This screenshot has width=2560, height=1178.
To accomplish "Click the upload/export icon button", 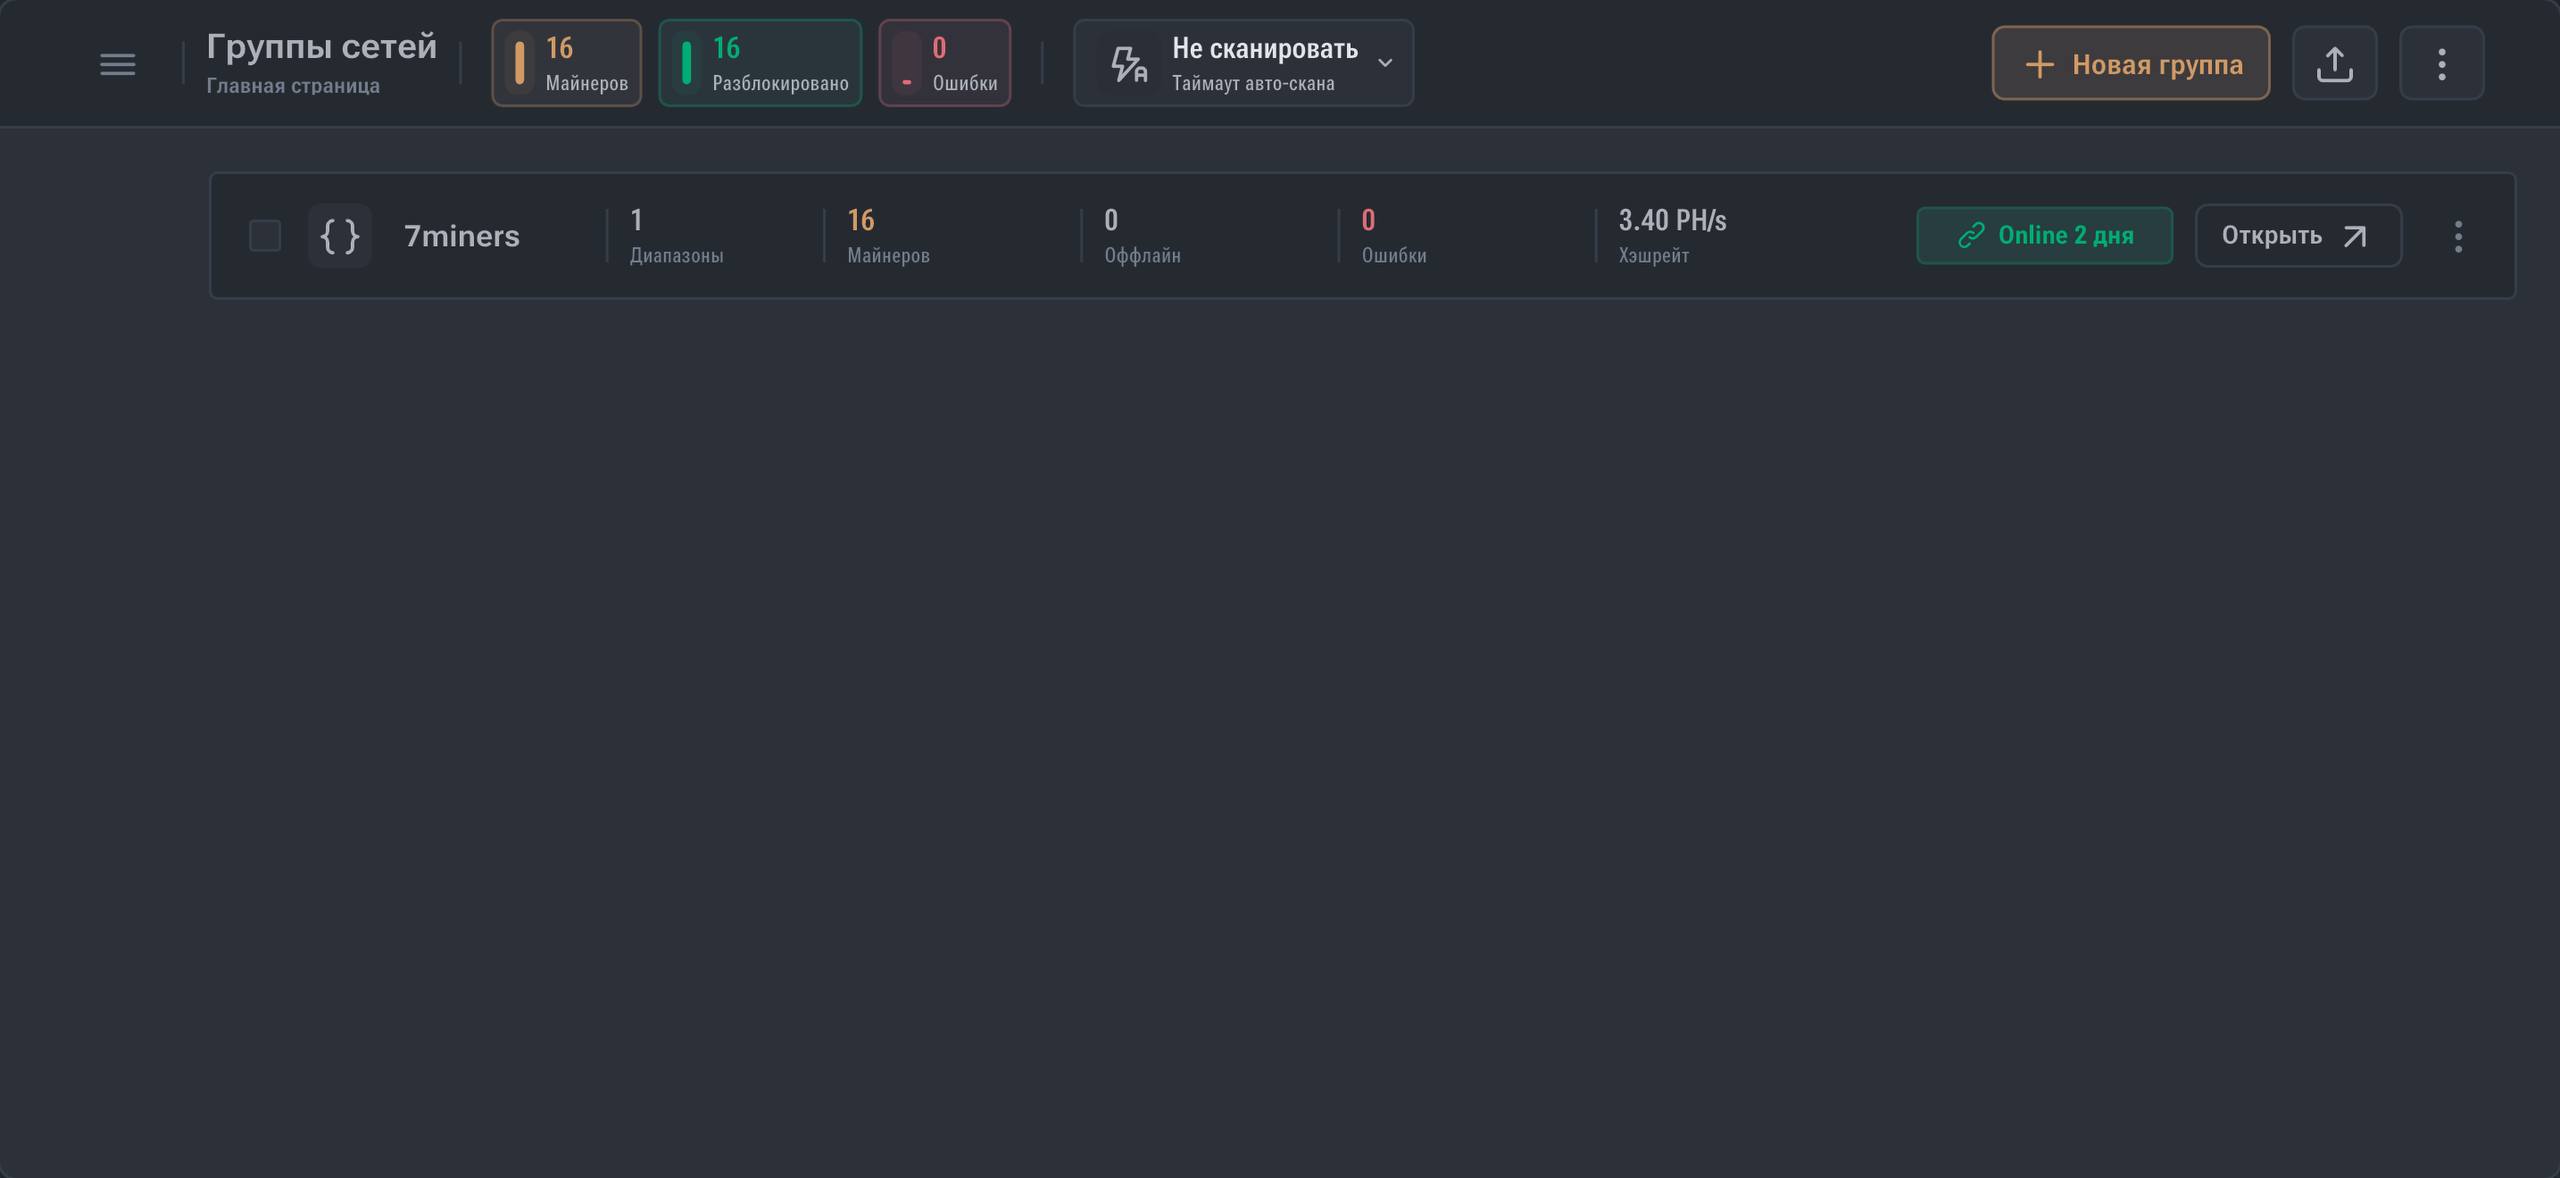I will coord(2334,64).
